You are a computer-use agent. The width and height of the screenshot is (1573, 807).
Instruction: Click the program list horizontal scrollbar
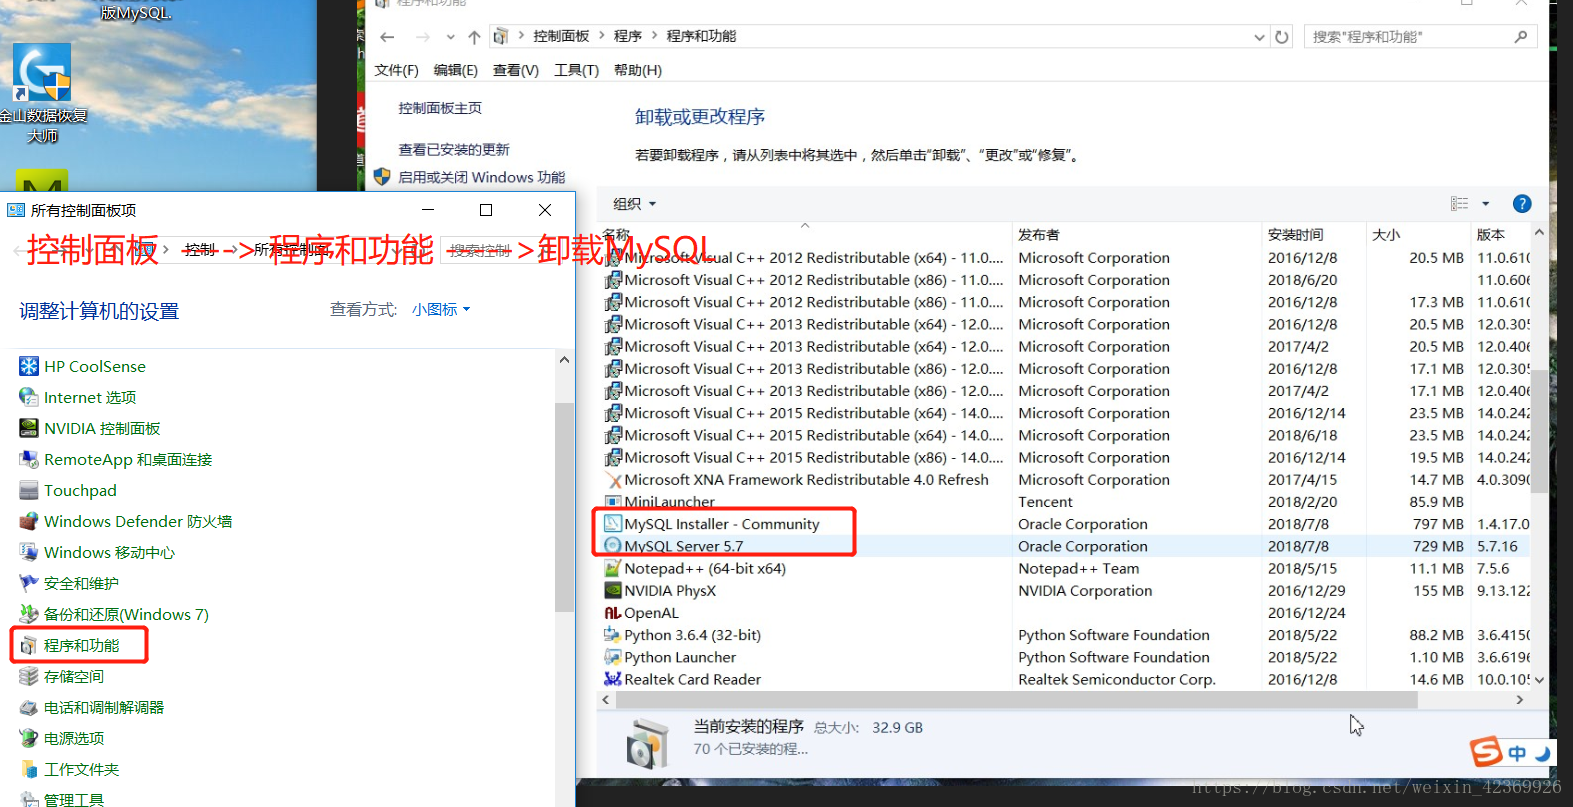[1016, 700]
